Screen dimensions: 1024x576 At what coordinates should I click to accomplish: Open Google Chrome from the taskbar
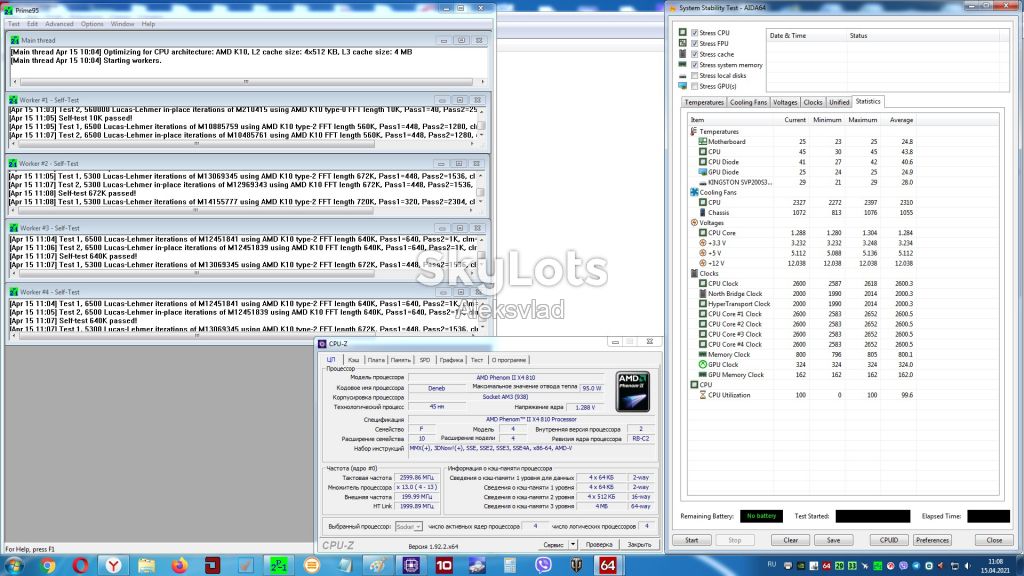click(48, 566)
